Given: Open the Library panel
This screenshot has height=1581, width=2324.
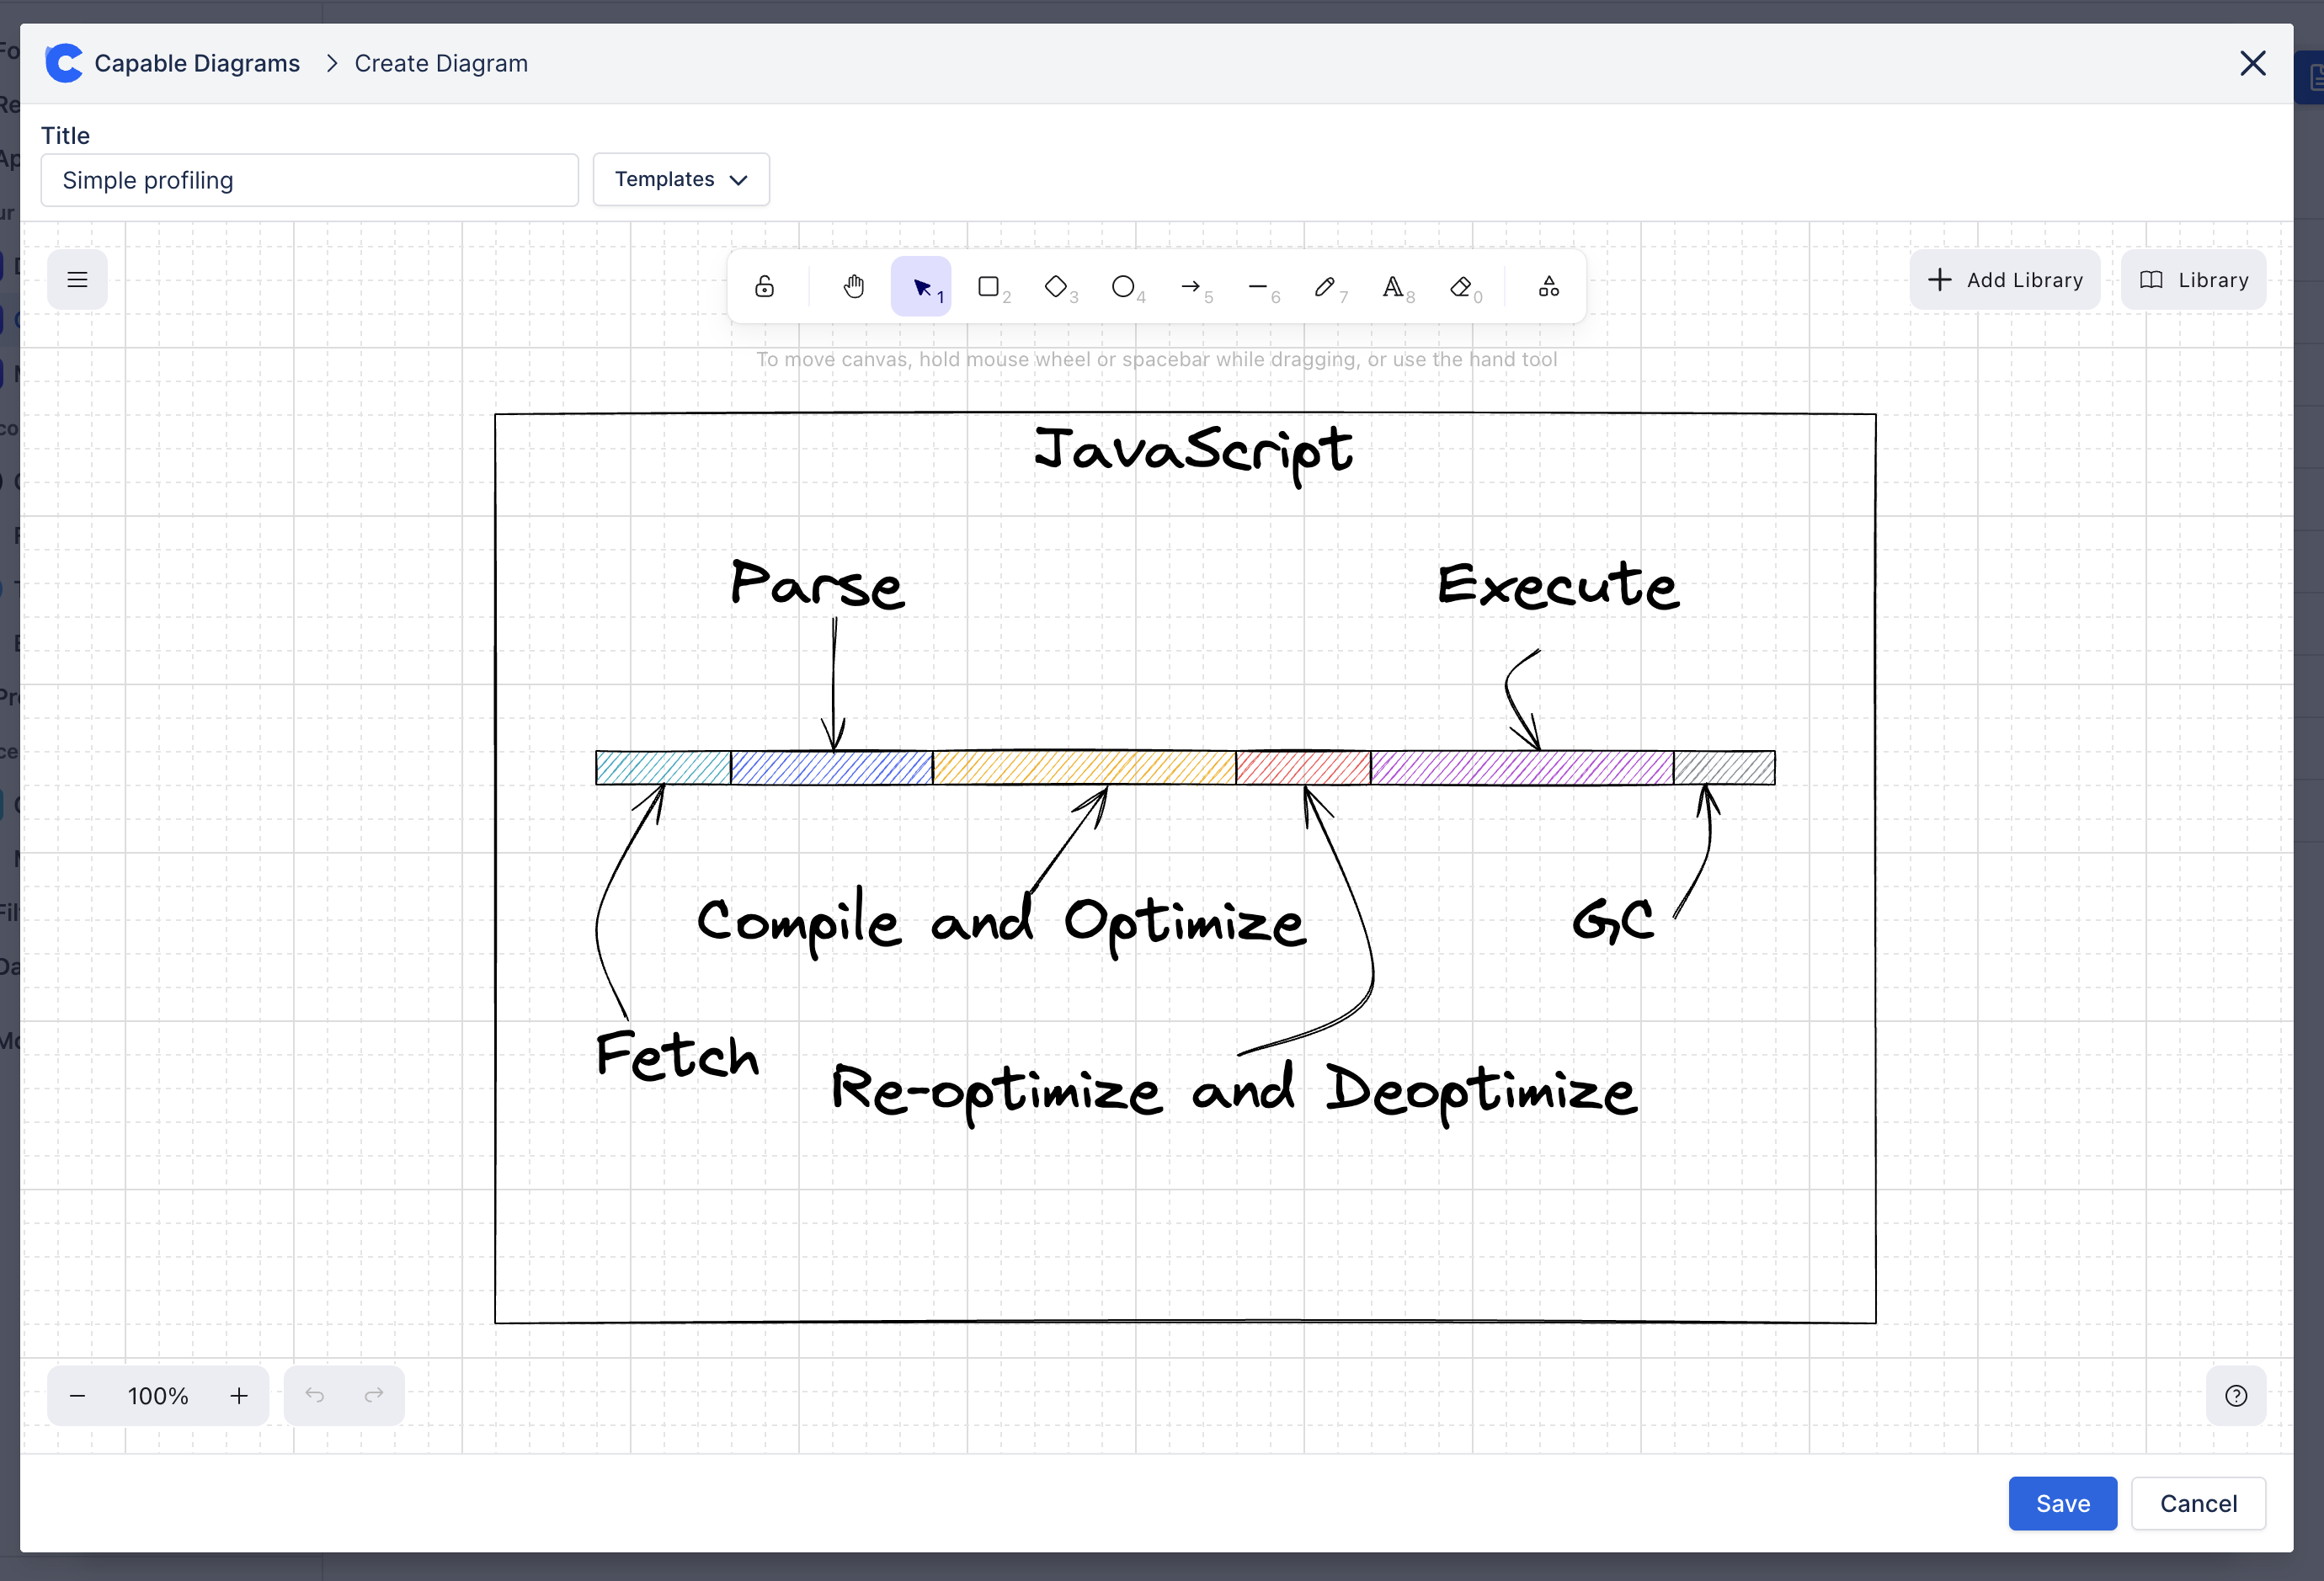Looking at the screenshot, I should [x=2193, y=280].
